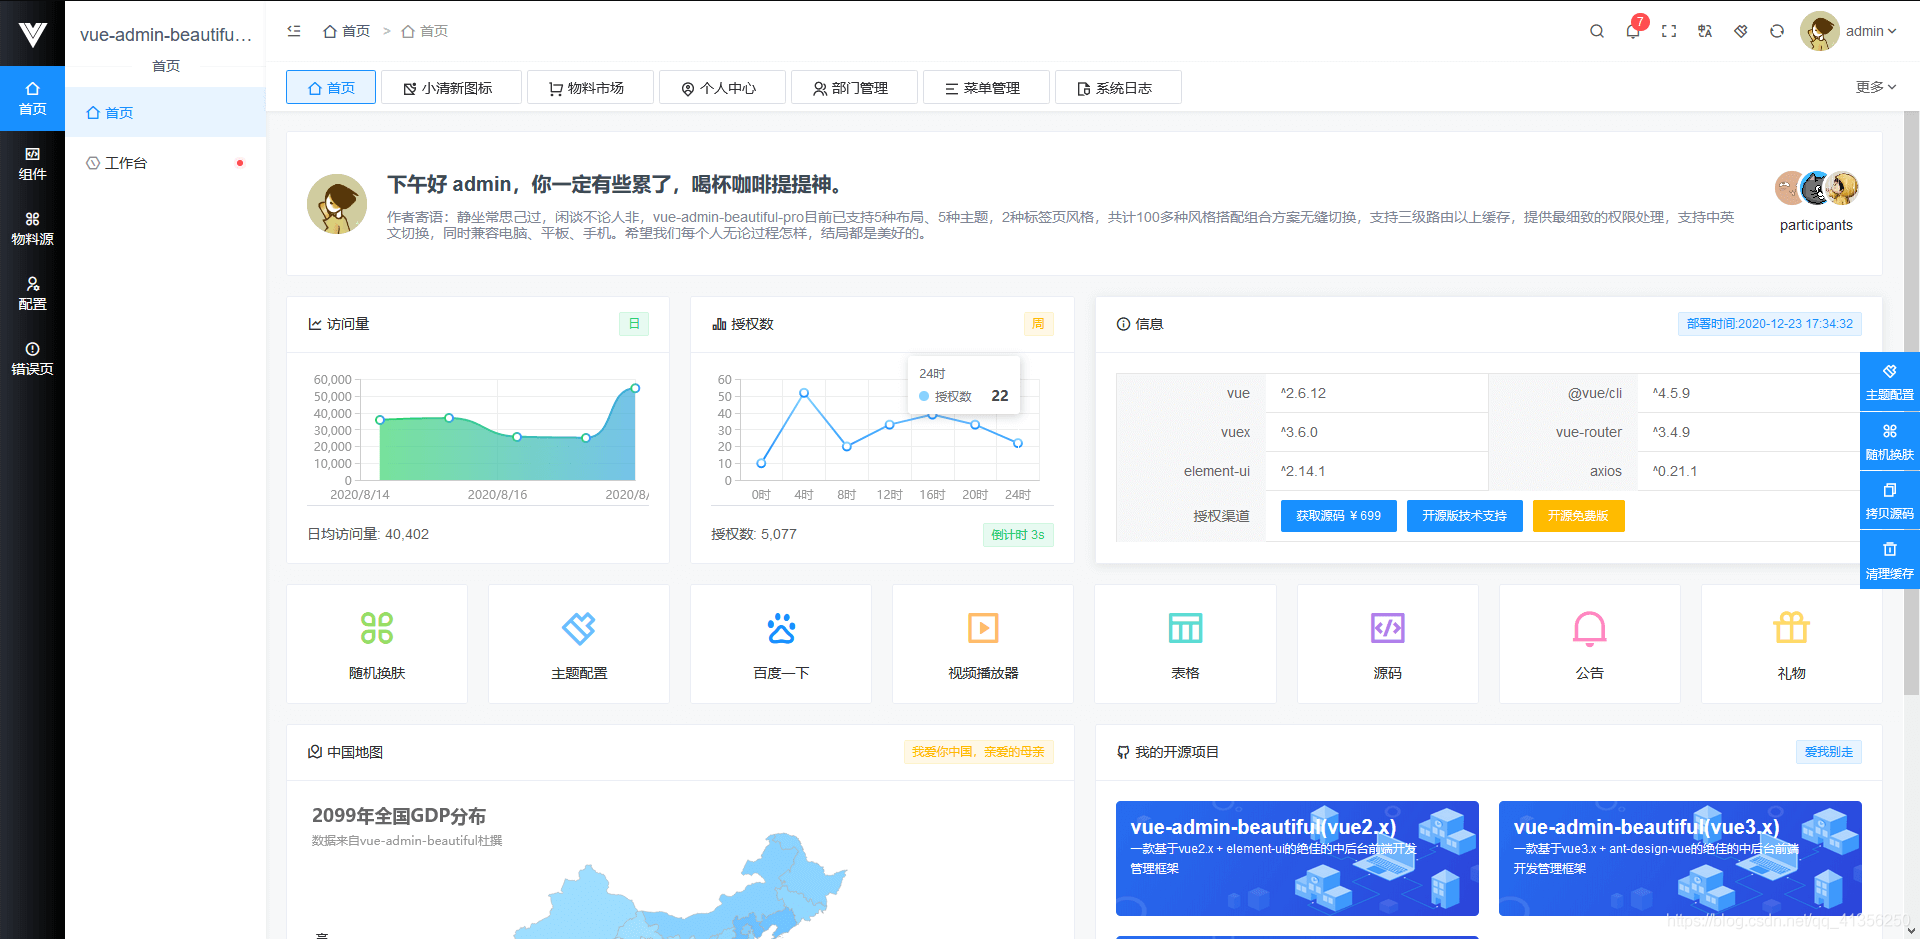This screenshot has width=1920, height=939.
Task: Click the 获取源码 ¥699 button
Action: point(1337,516)
